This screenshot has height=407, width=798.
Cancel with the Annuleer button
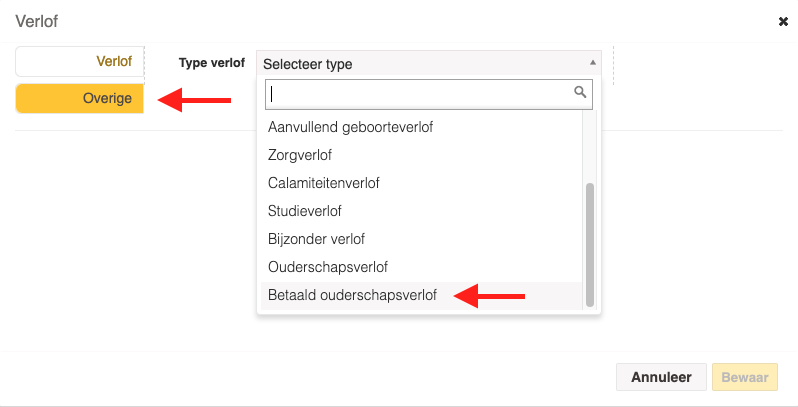661,377
